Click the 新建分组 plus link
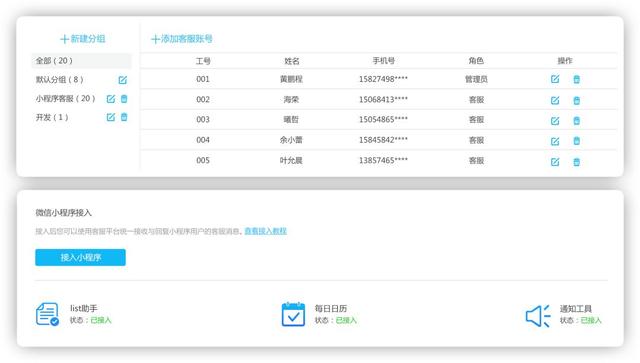Image resolution: width=640 pixels, height=363 pixels. click(83, 39)
